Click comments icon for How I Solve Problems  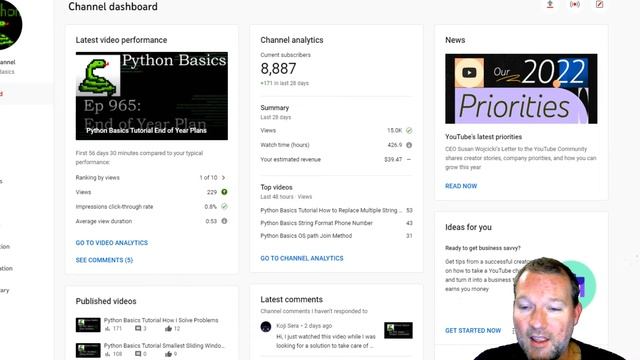click(x=138, y=329)
